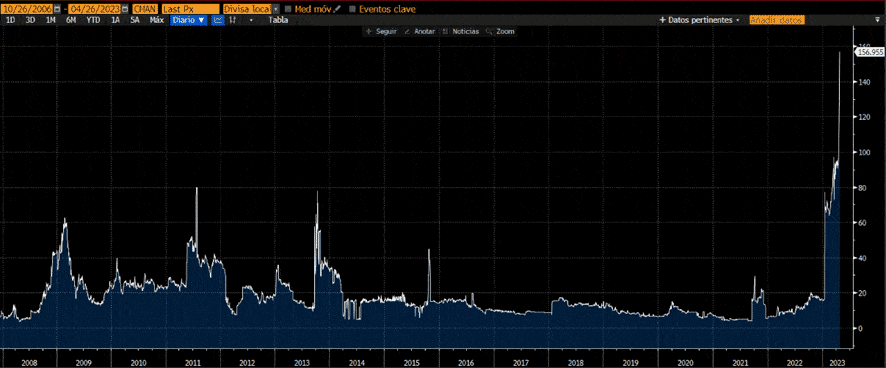The height and width of the screenshot is (368, 886).
Task: Click the 60 value on price axis
Action: (x=863, y=223)
